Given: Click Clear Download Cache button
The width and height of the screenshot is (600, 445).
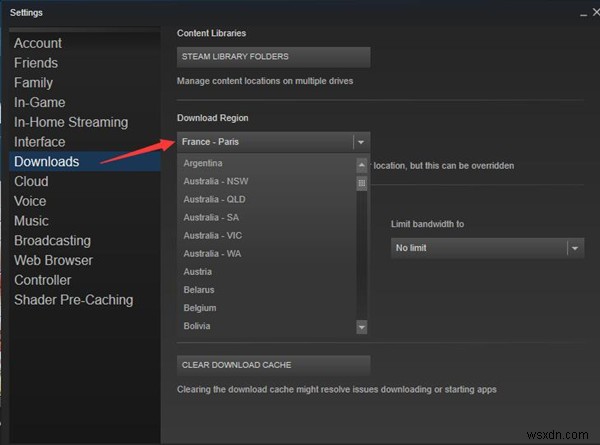Looking at the screenshot, I should 273,365.
